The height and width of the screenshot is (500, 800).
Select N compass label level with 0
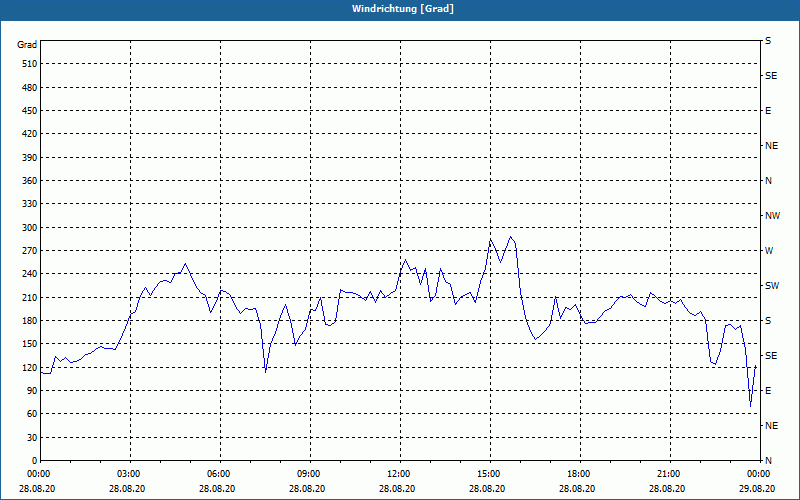click(x=768, y=460)
